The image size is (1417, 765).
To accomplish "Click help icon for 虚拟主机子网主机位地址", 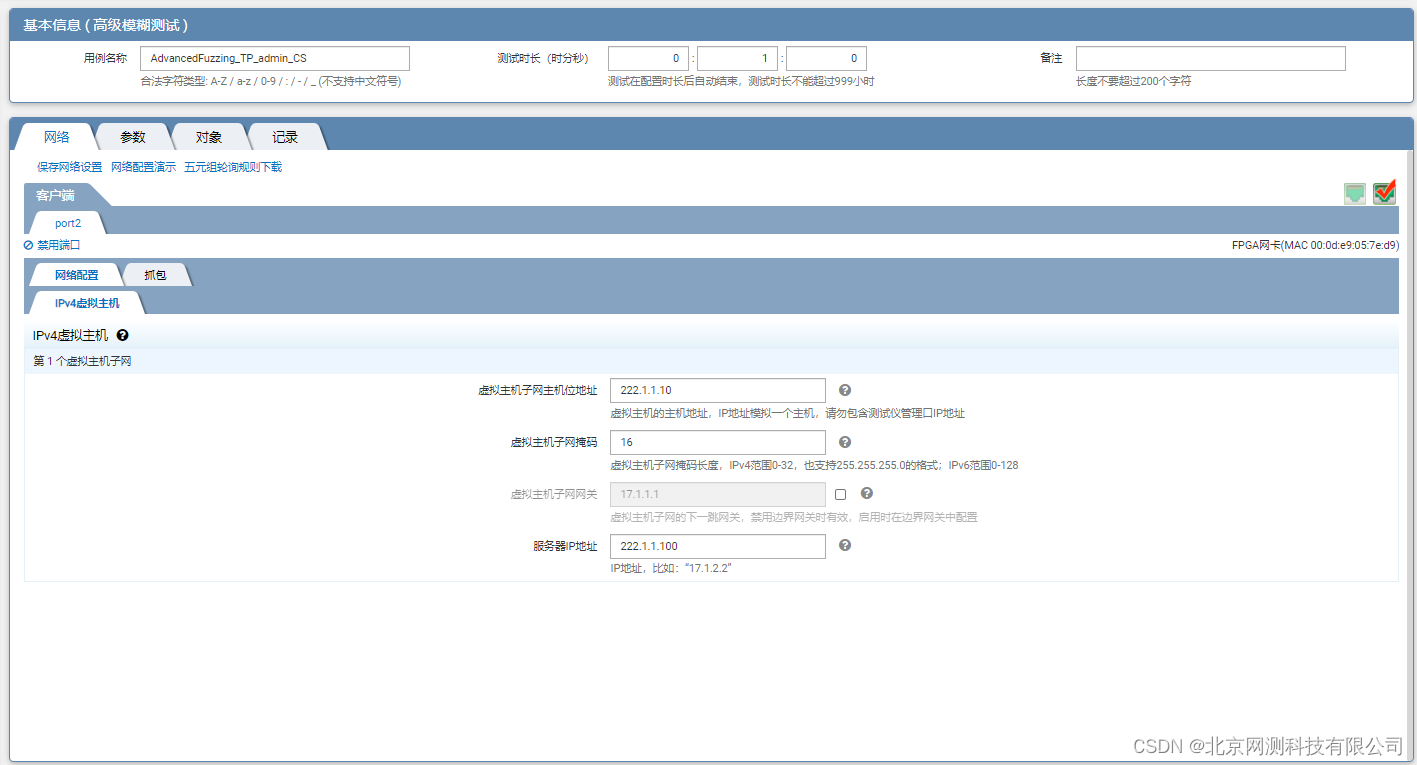I will pos(845,390).
